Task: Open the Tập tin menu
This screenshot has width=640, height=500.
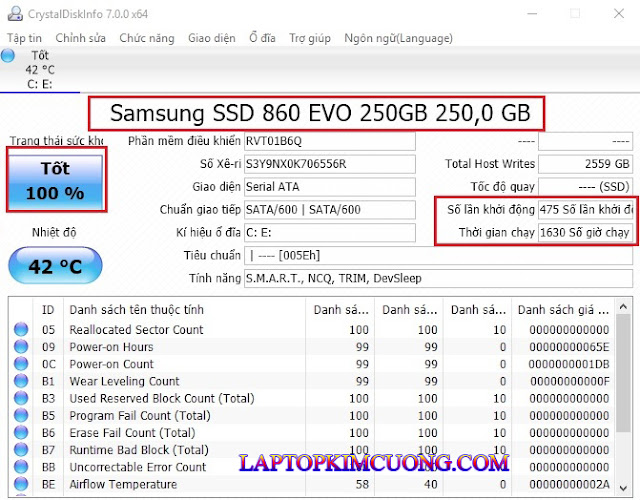Action: (24, 38)
